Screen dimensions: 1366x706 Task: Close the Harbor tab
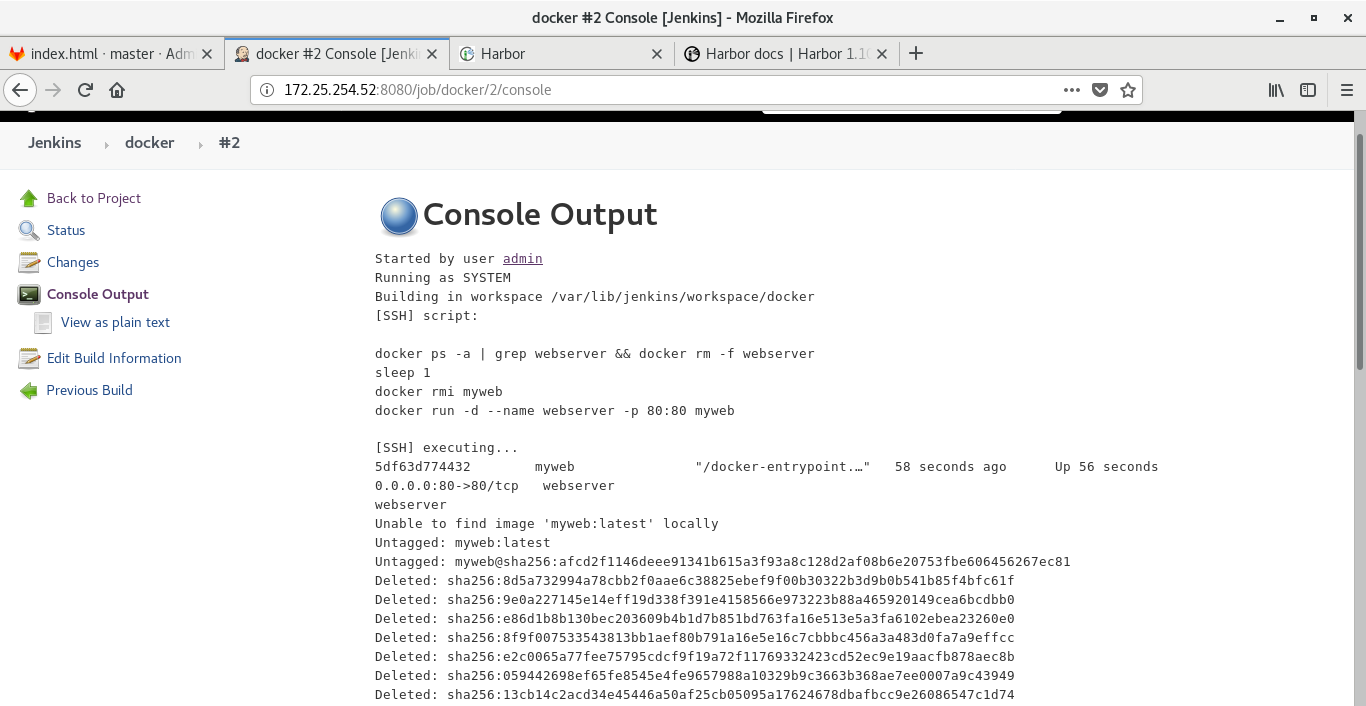pos(657,54)
